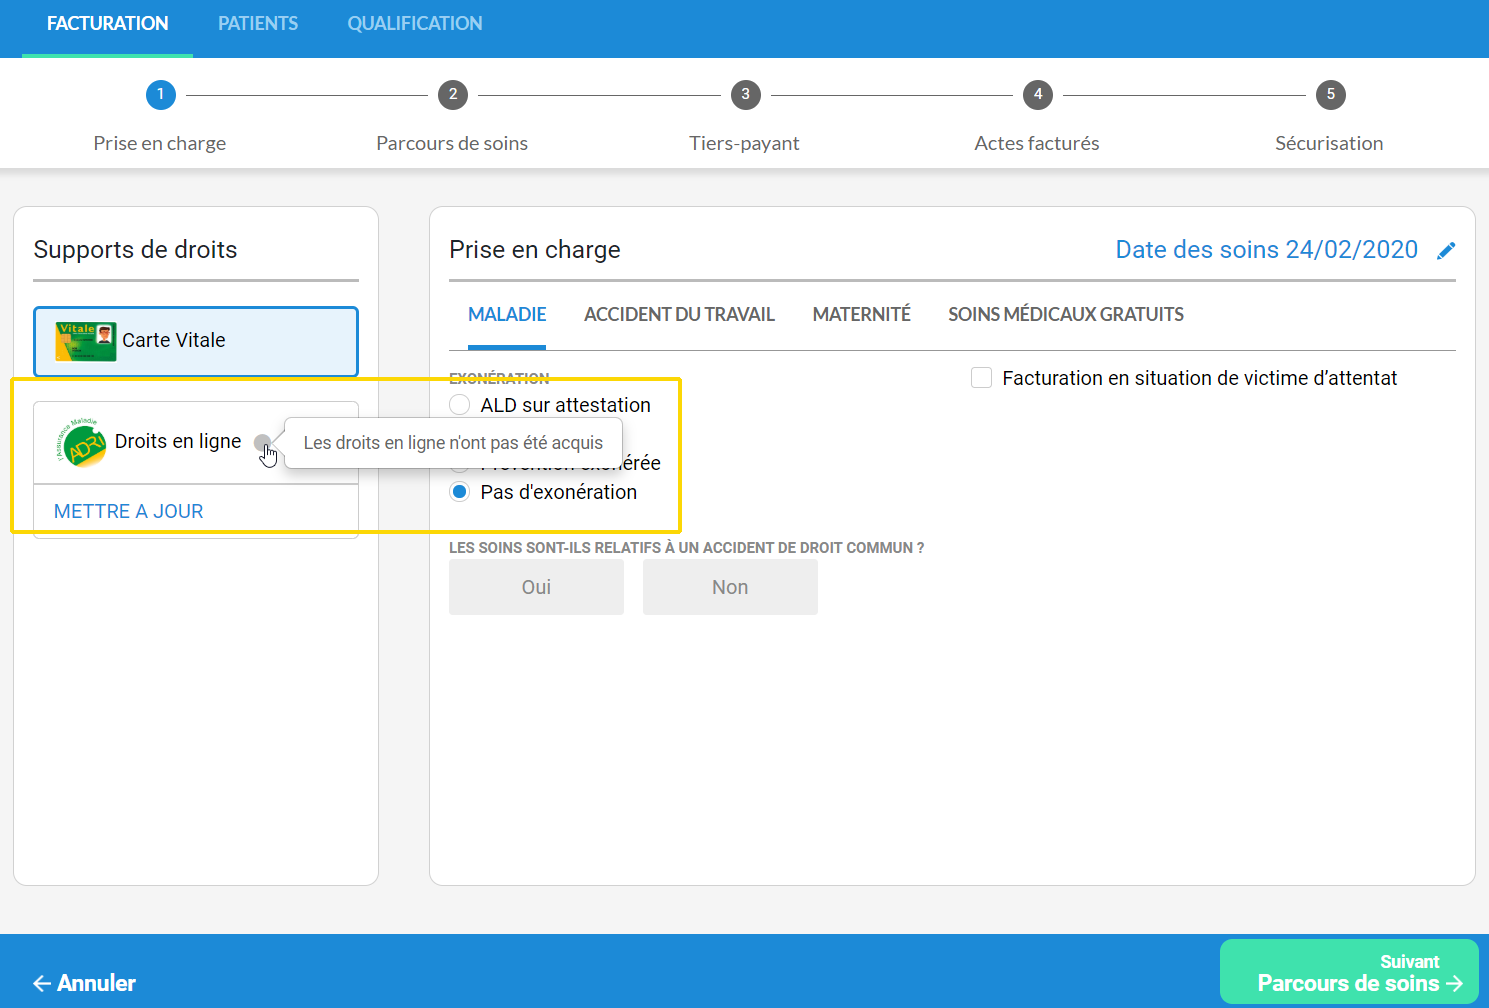This screenshot has width=1489, height=1008.
Task: Open the Qualification top menu
Action: point(415,24)
